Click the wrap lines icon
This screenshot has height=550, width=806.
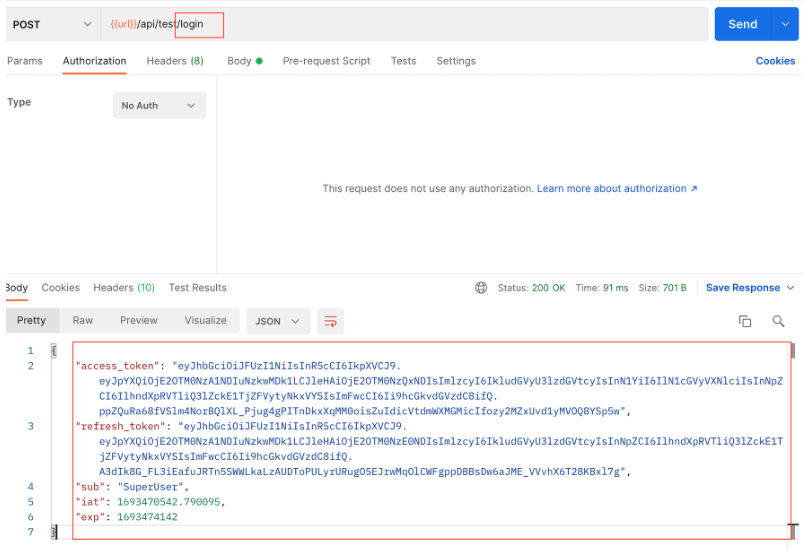coord(330,321)
